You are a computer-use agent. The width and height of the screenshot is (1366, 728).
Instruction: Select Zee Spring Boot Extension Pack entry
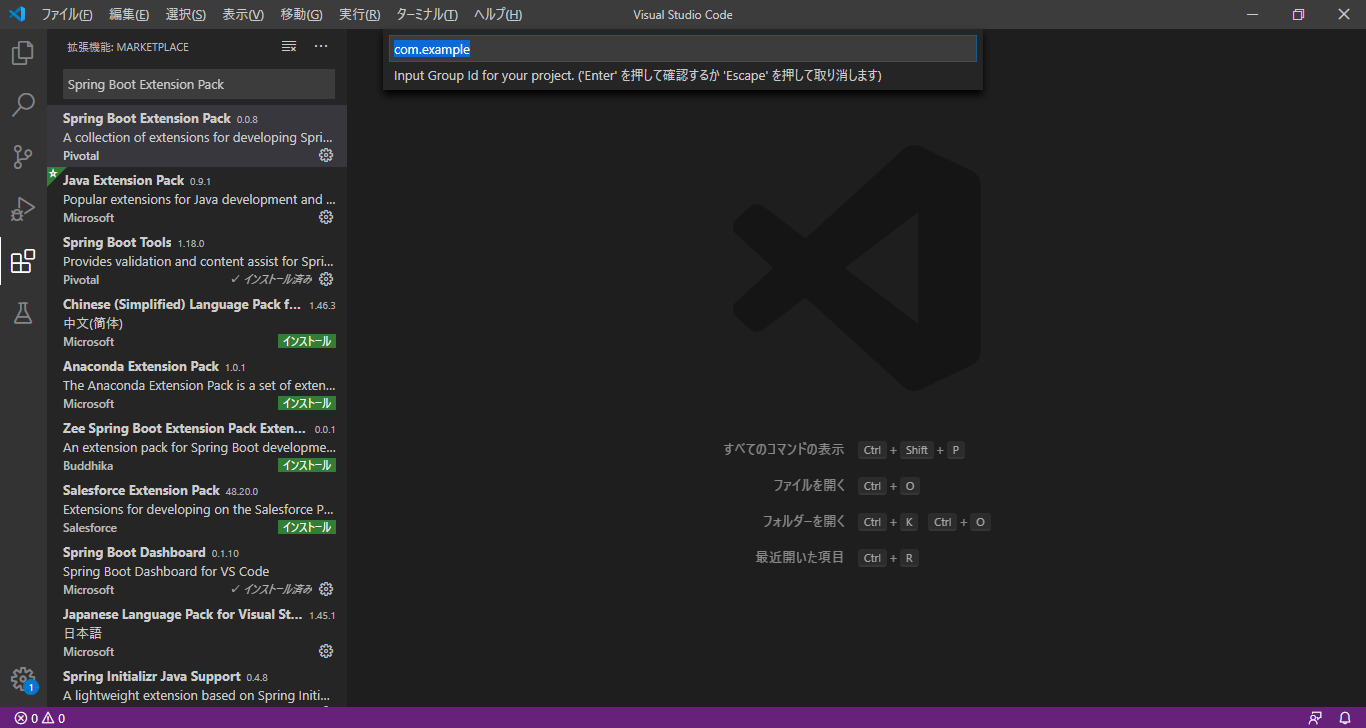coord(197,446)
